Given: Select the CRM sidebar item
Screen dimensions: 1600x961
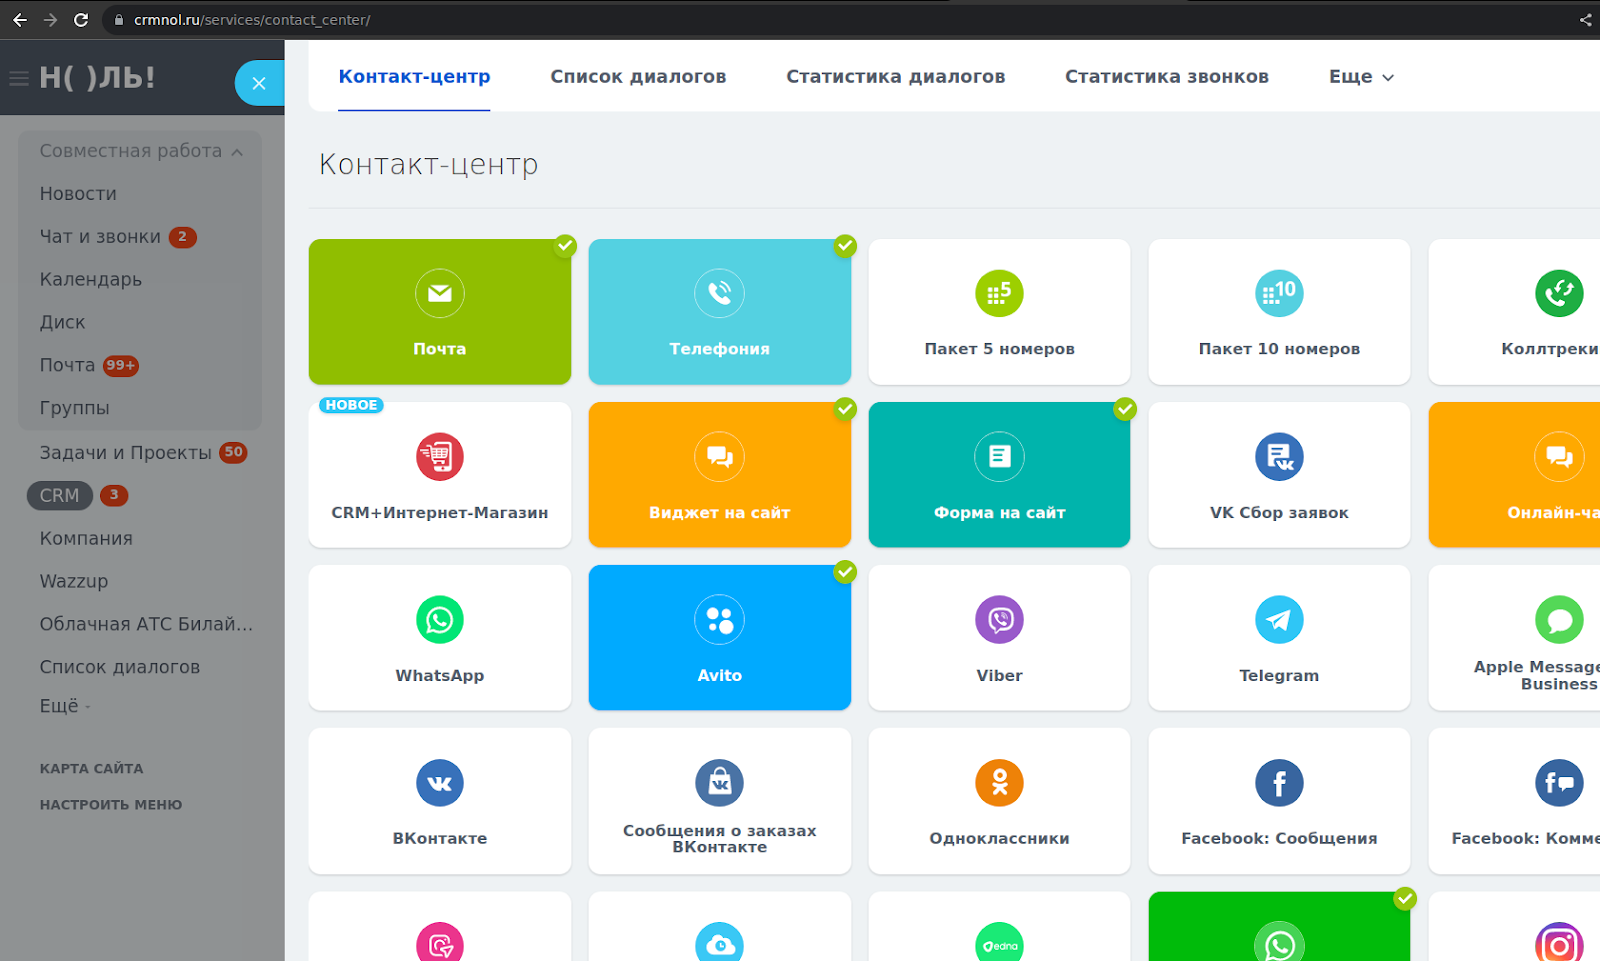Looking at the screenshot, I should coord(59,495).
